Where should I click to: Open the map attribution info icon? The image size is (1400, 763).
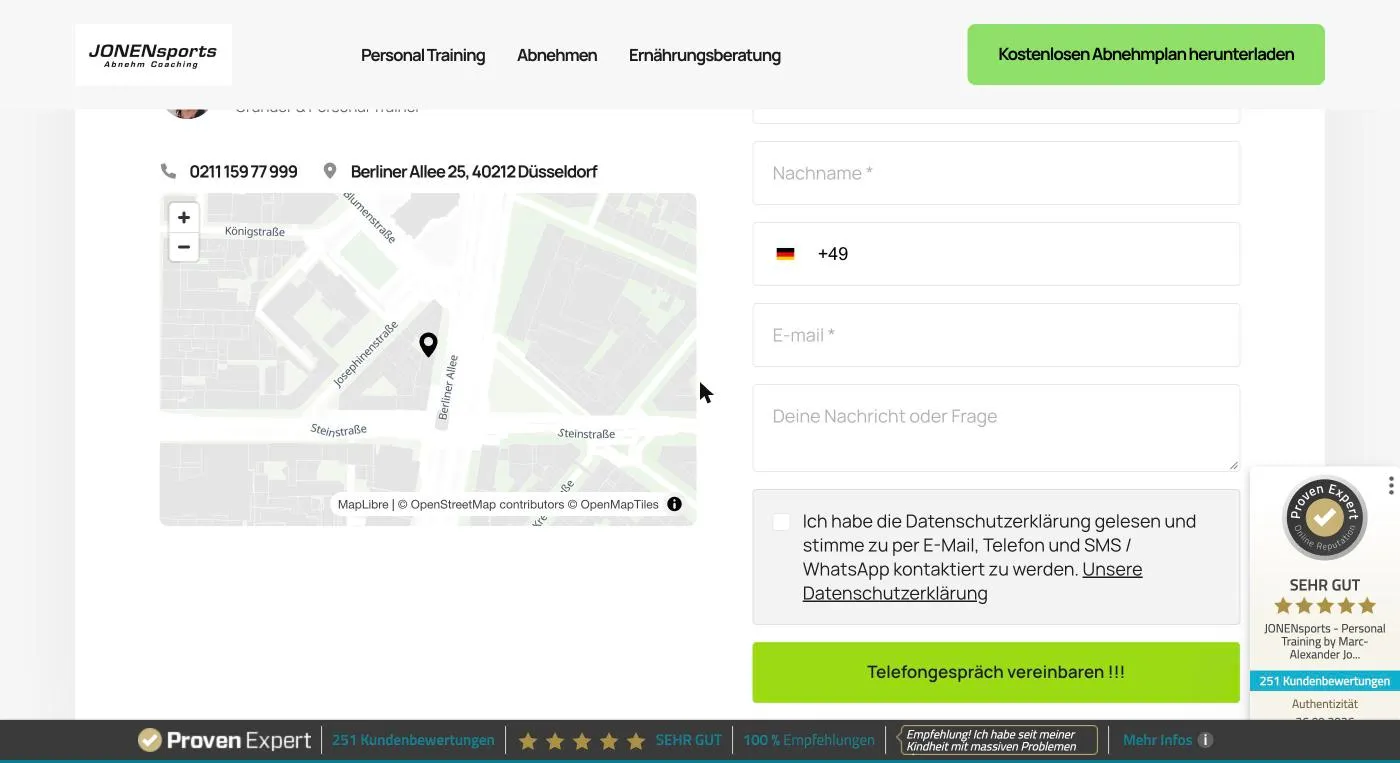point(675,504)
